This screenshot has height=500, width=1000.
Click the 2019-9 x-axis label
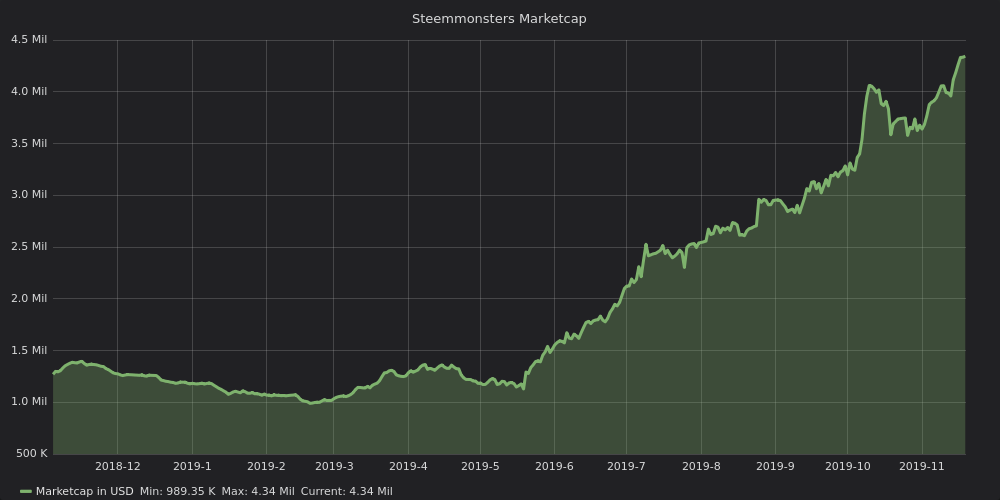776,466
